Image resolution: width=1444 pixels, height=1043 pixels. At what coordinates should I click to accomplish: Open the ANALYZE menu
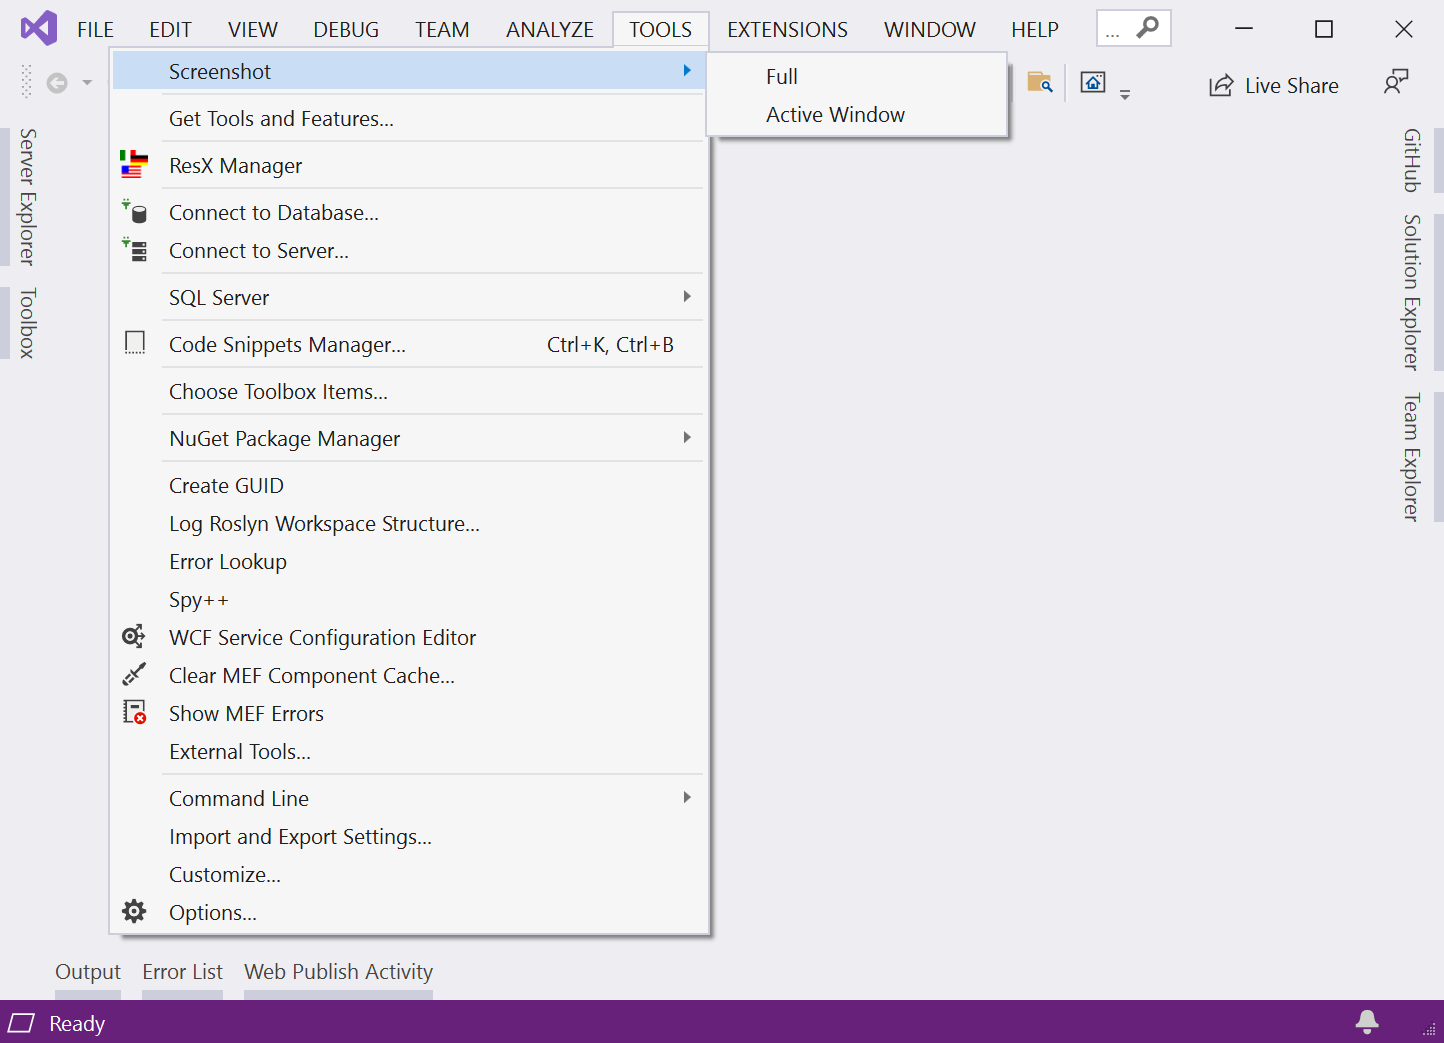click(x=550, y=30)
